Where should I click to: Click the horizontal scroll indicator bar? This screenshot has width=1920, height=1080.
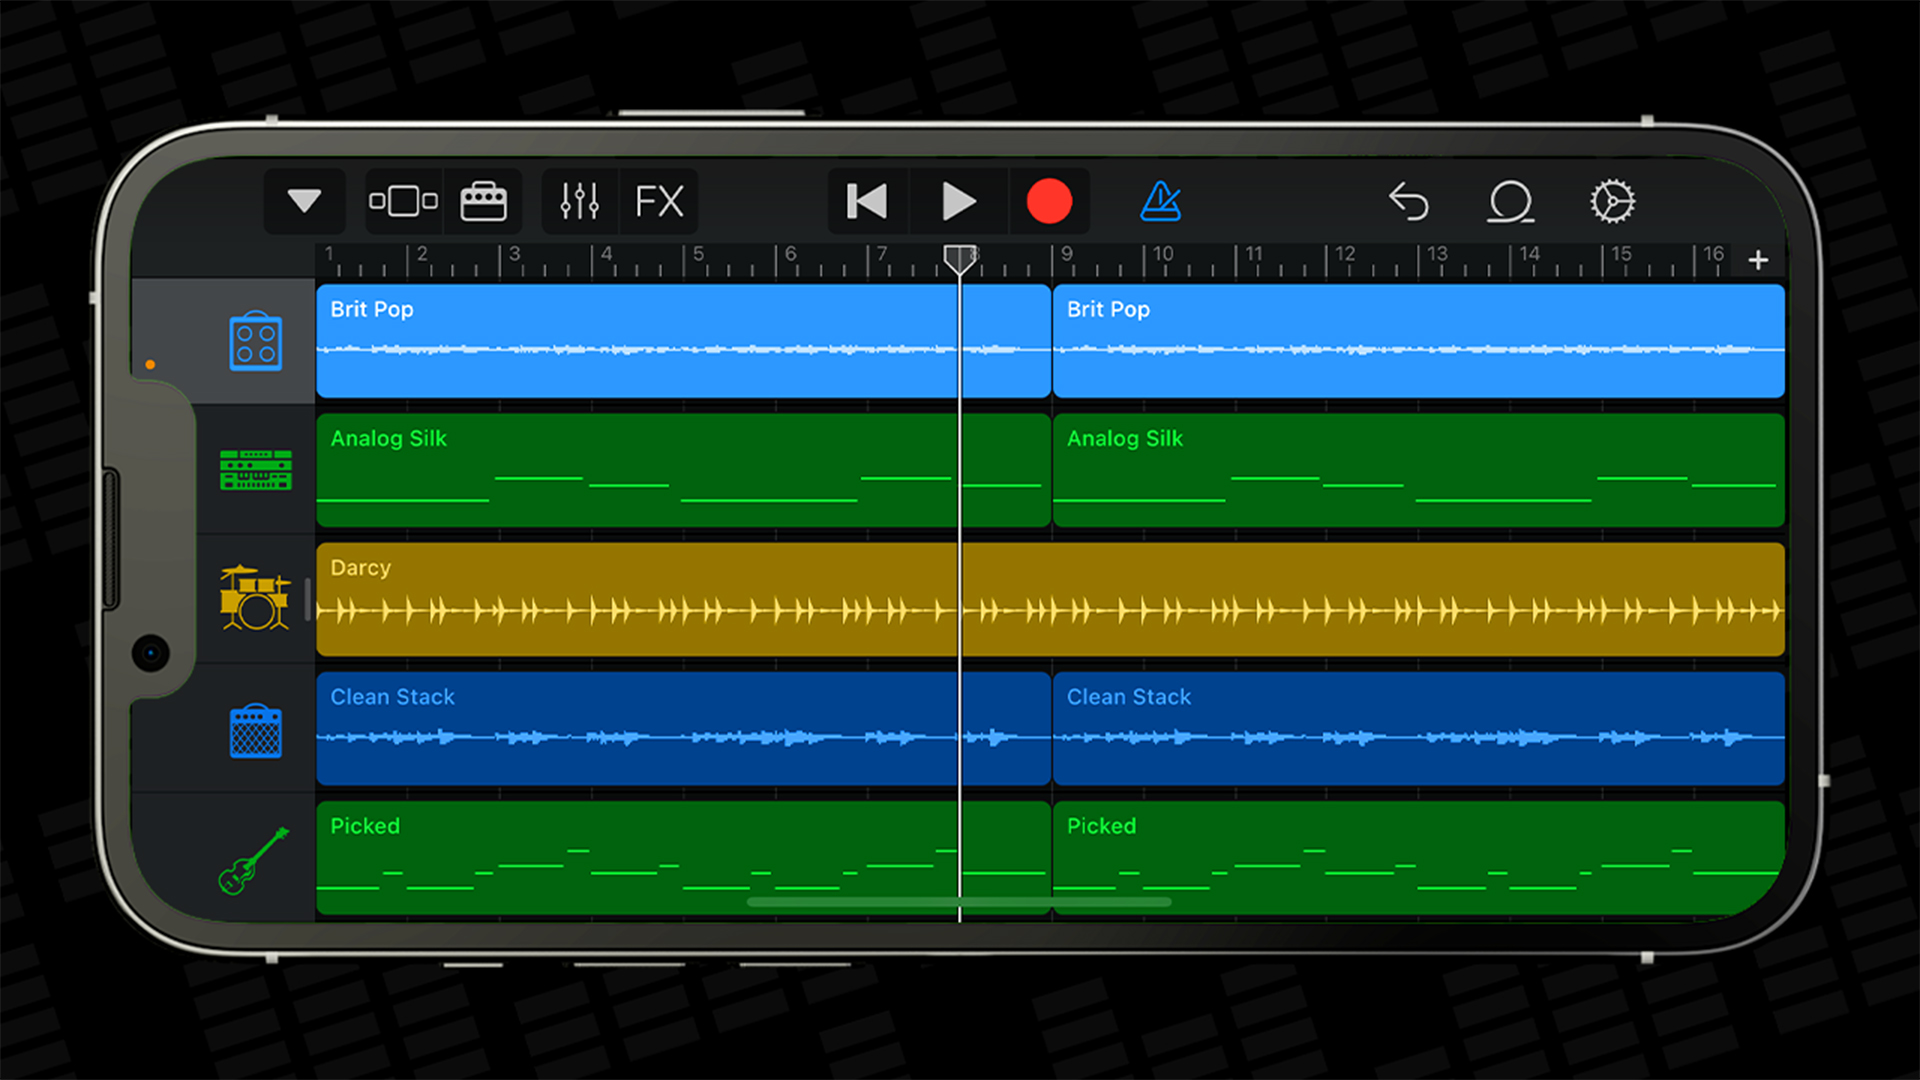coord(959,902)
